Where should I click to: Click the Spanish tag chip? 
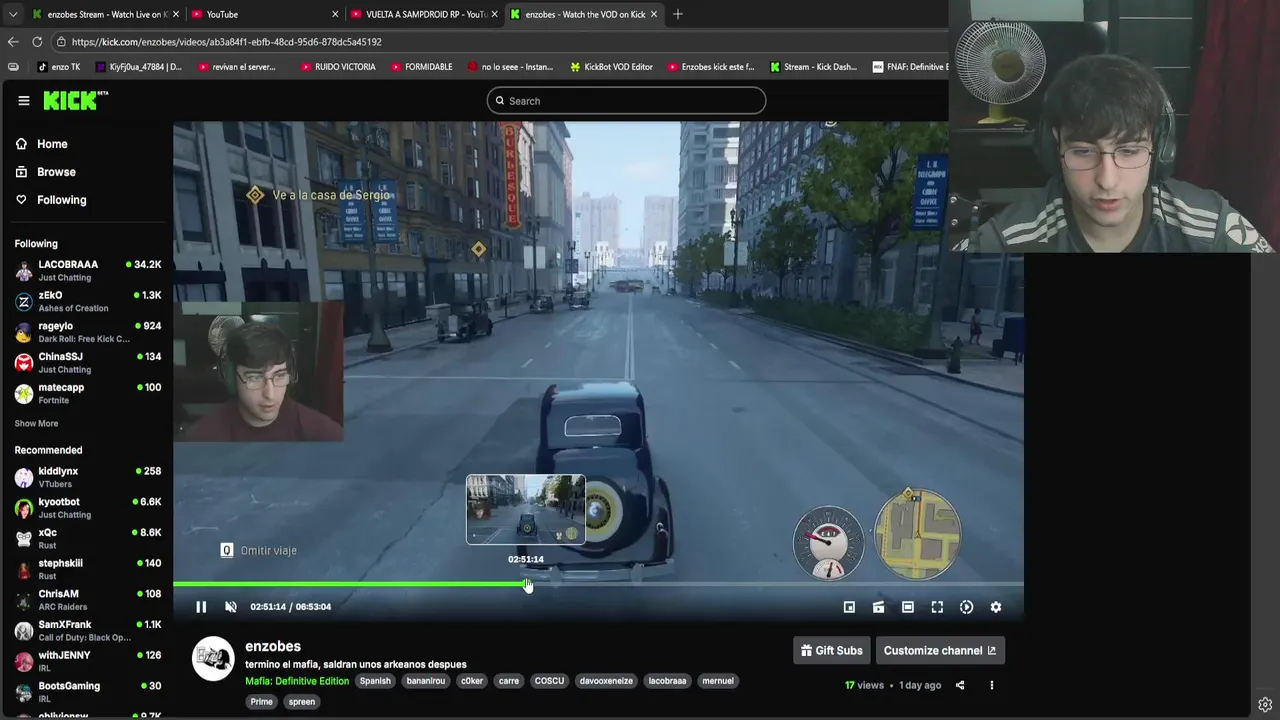[375, 681]
